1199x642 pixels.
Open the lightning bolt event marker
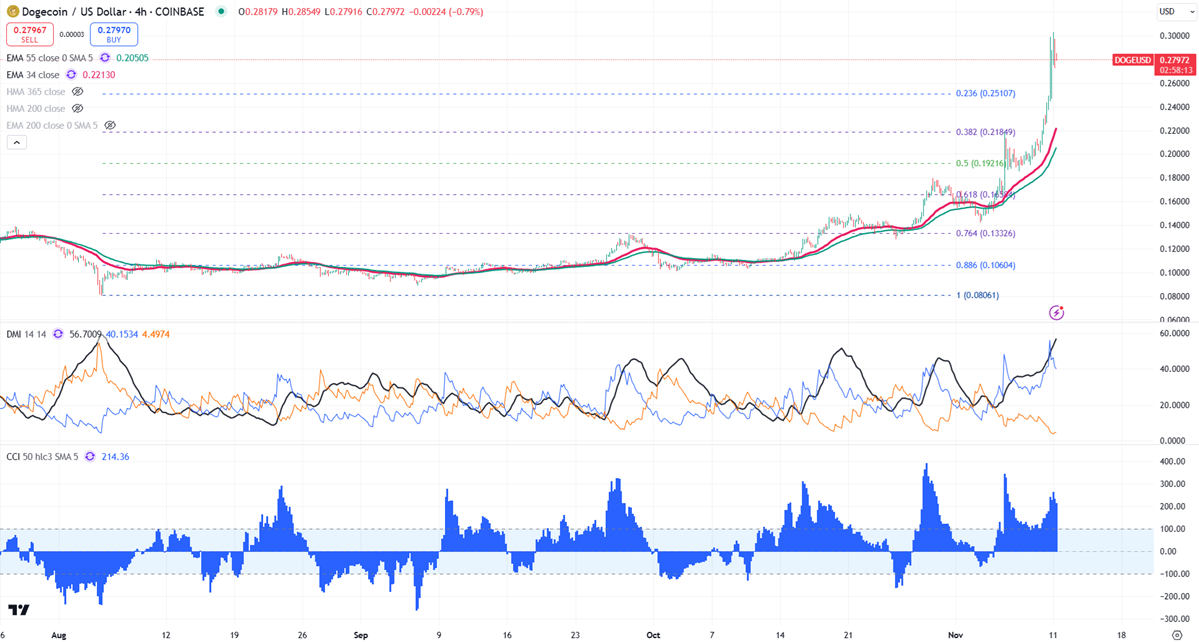(1056, 312)
